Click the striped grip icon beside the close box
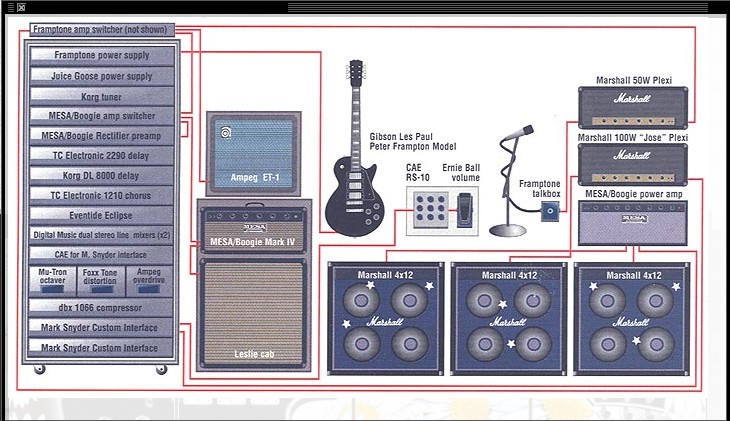Viewport: 730px width, 421px height. [x=11, y=7]
